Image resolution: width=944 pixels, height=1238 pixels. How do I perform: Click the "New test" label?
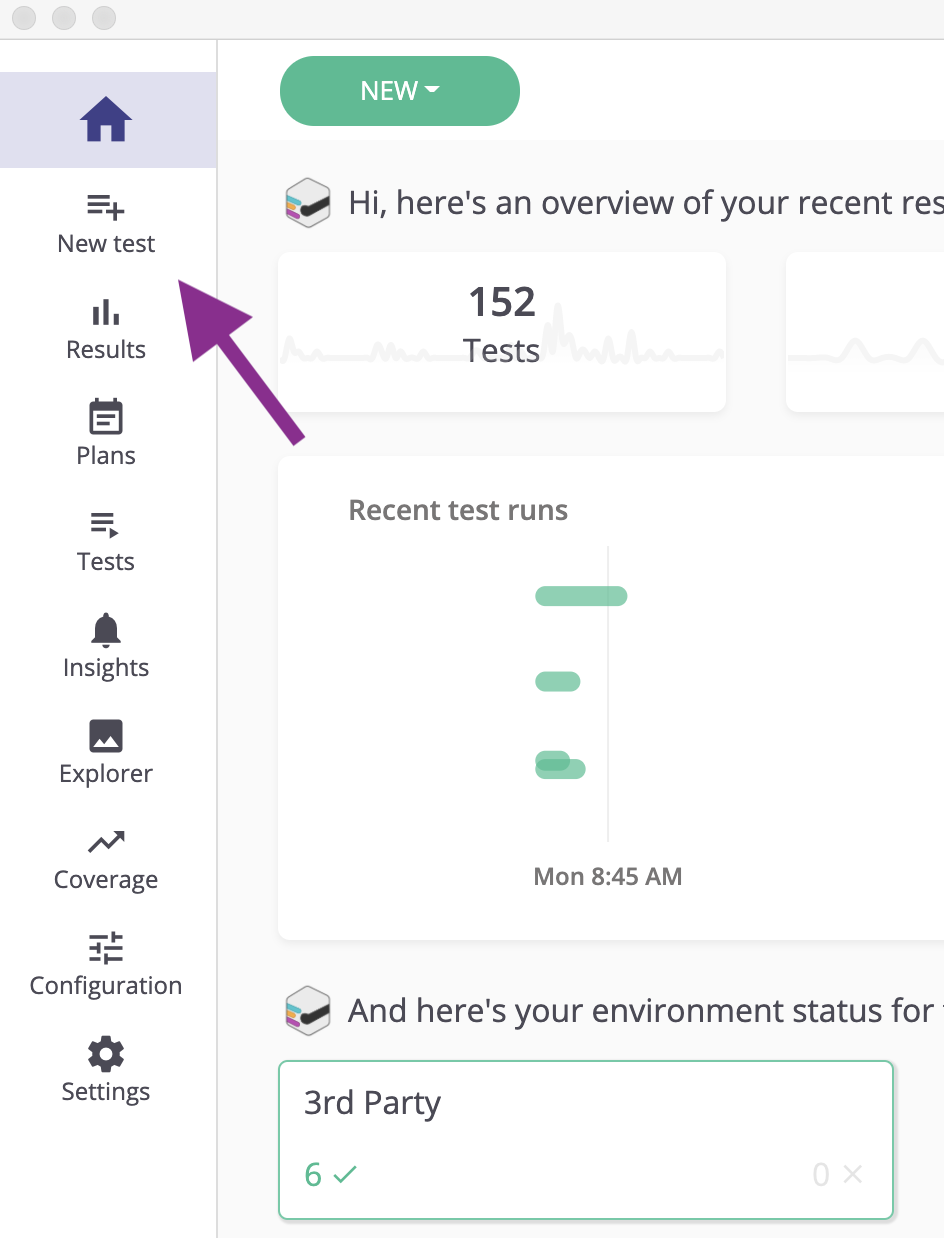coord(106,244)
